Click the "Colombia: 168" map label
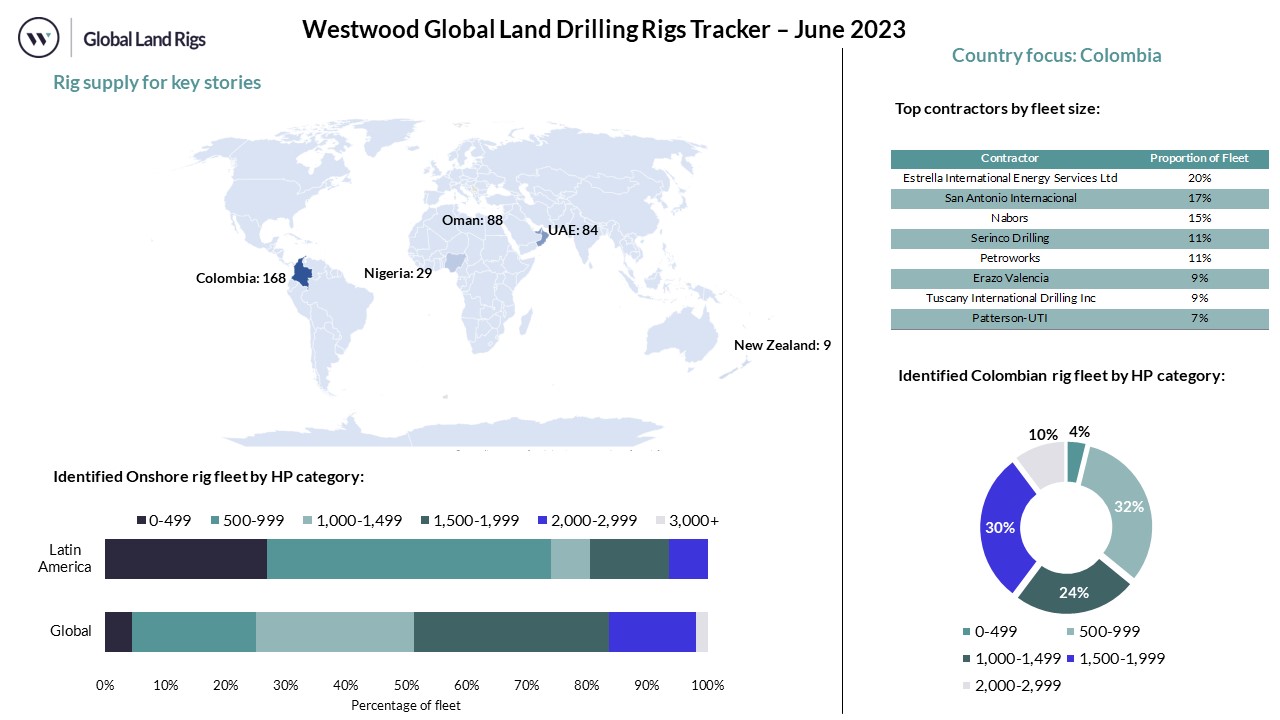The image size is (1280, 720). (240, 279)
